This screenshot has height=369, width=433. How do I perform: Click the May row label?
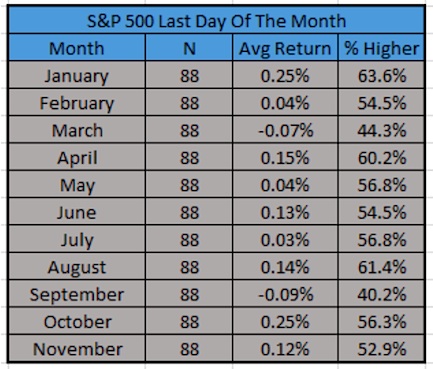coord(77,184)
